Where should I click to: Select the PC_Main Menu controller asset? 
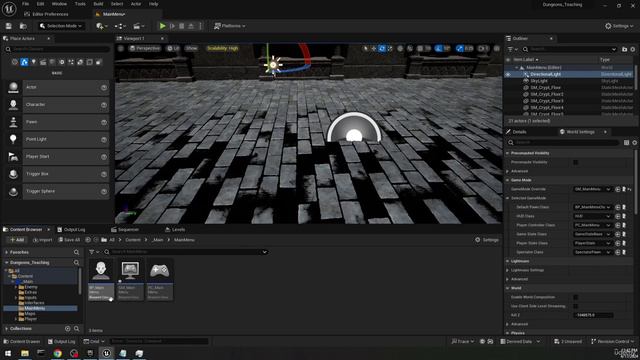pos(160,280)
